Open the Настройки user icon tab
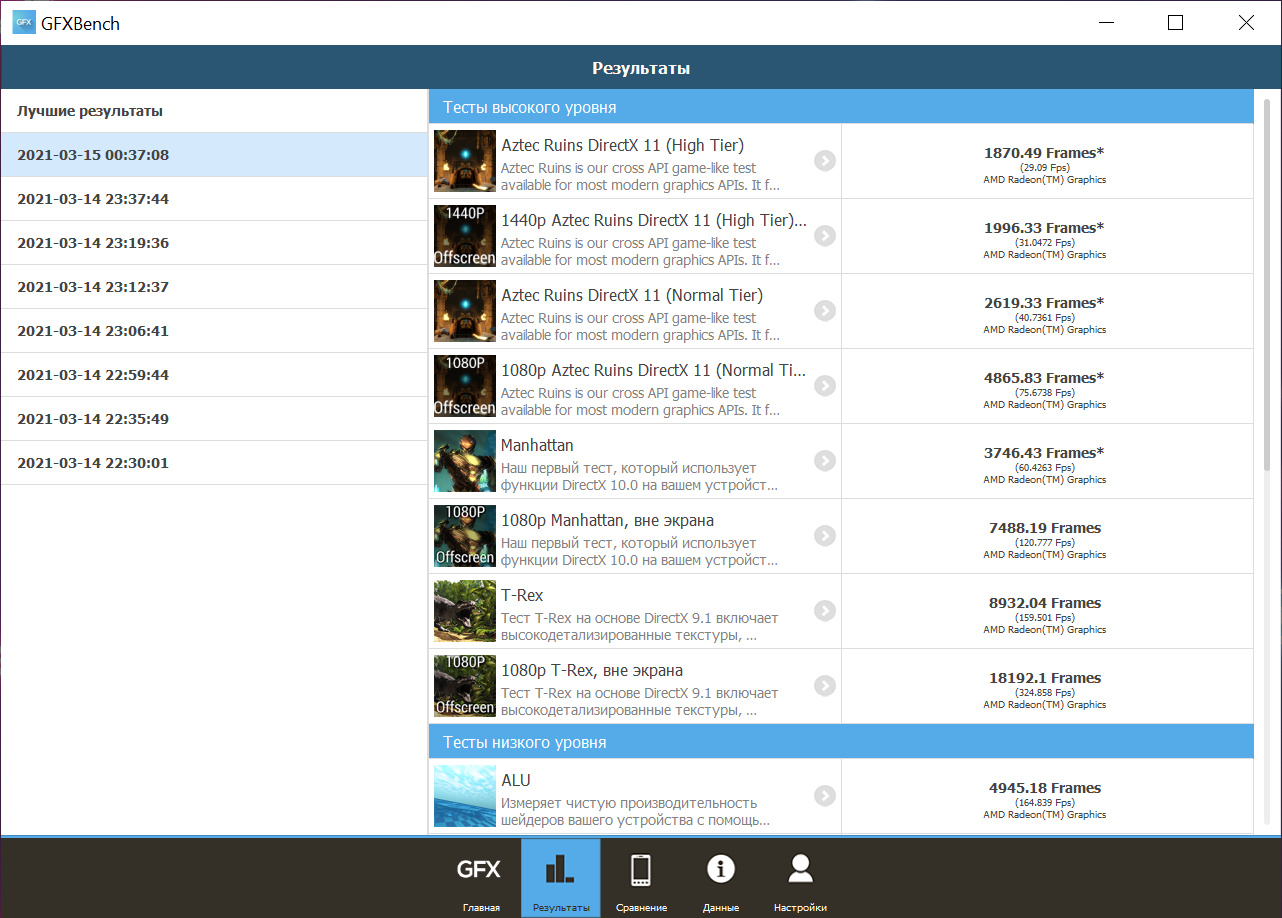The image size is (1282, 918). tap(800, 877)
